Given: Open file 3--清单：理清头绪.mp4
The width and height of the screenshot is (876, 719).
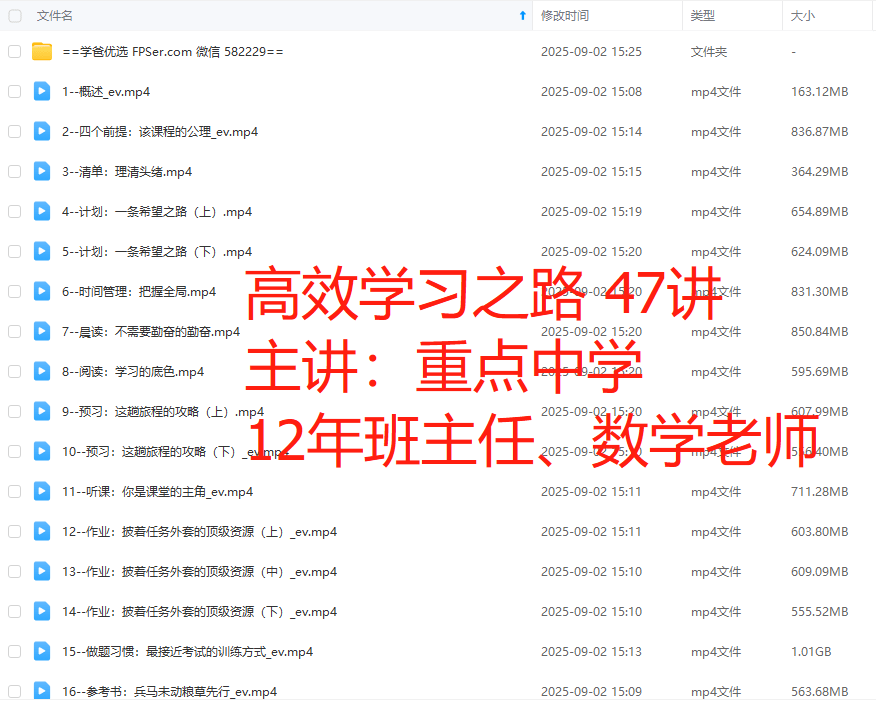Looking at the screenshot, I should pos(127,172).
